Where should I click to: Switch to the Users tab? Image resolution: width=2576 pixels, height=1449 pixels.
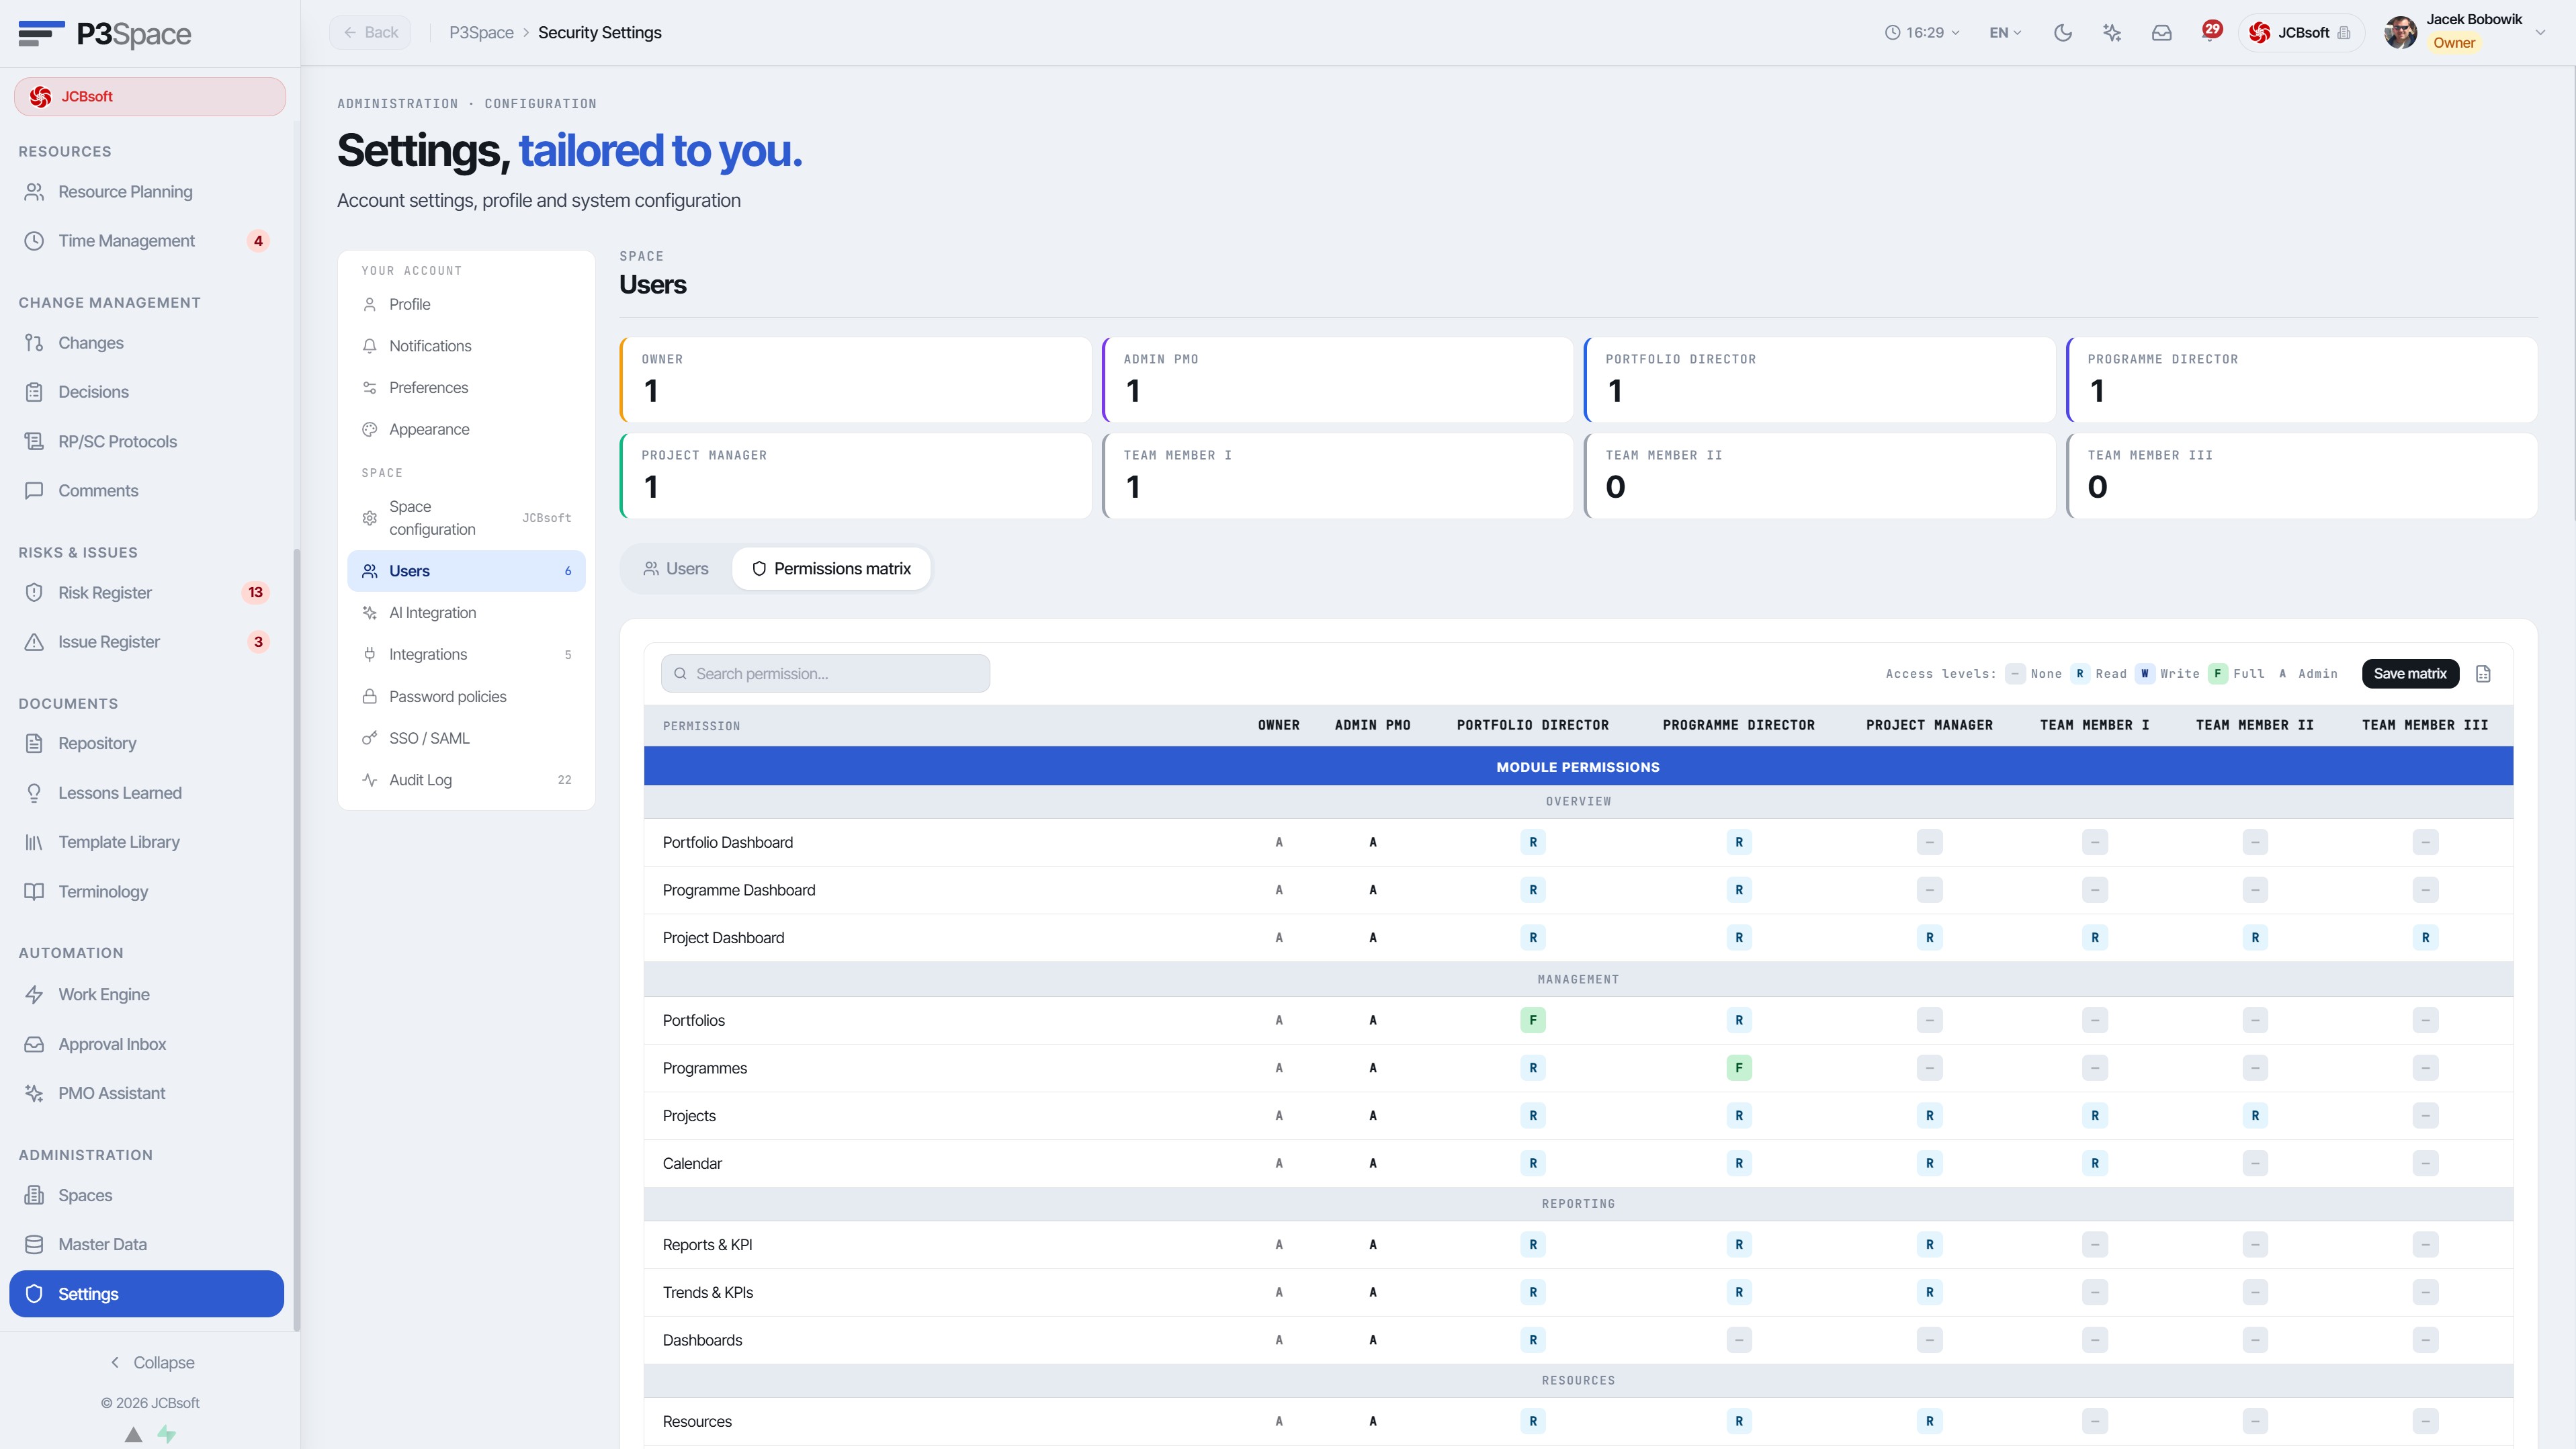coord(676,569)
